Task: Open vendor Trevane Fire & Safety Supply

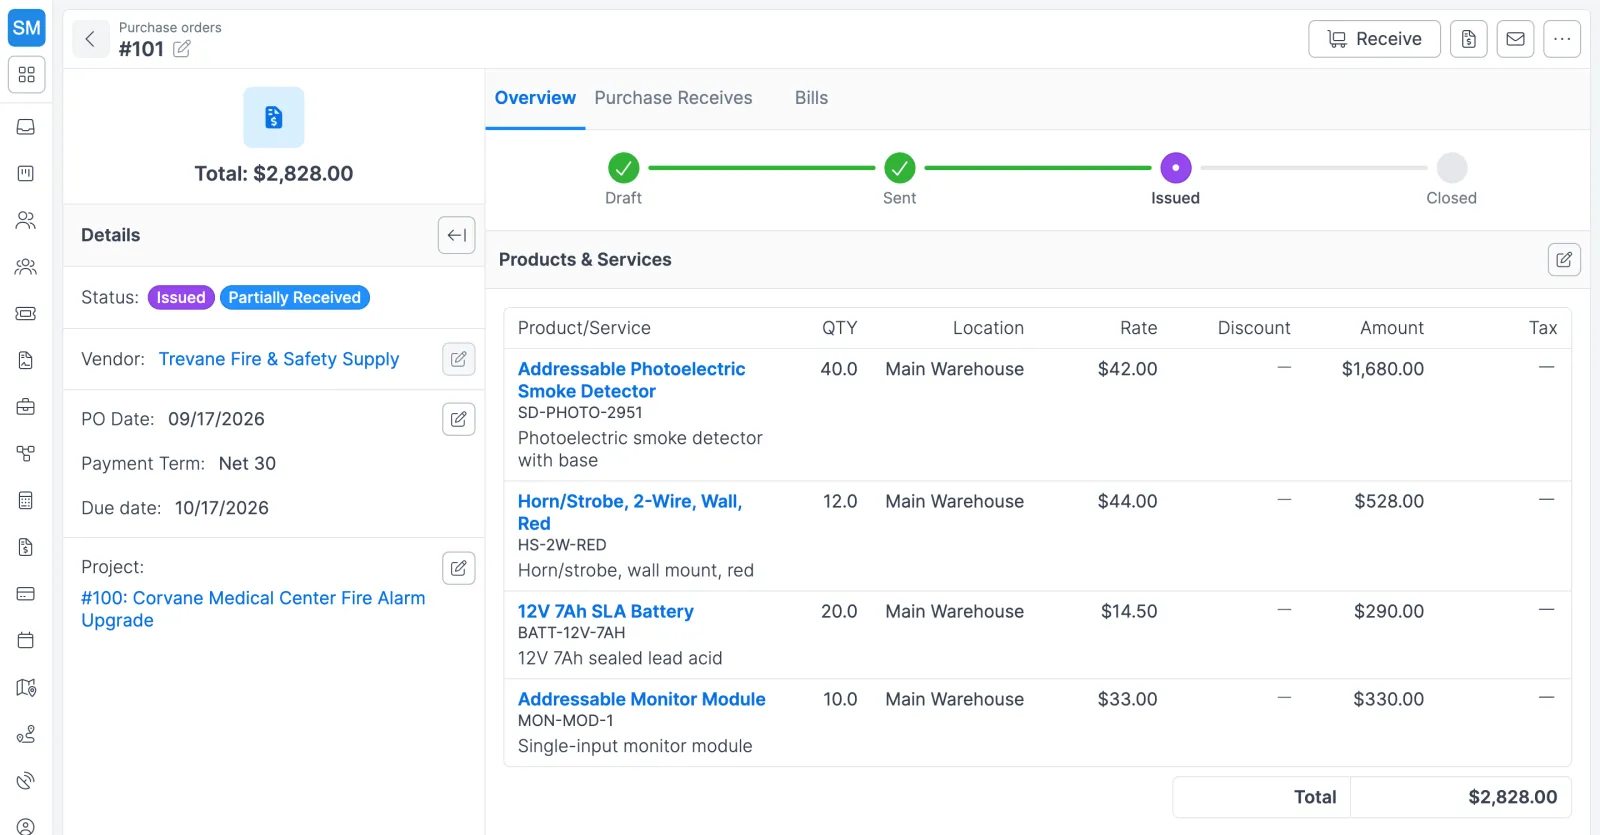Action: point(279,359)
